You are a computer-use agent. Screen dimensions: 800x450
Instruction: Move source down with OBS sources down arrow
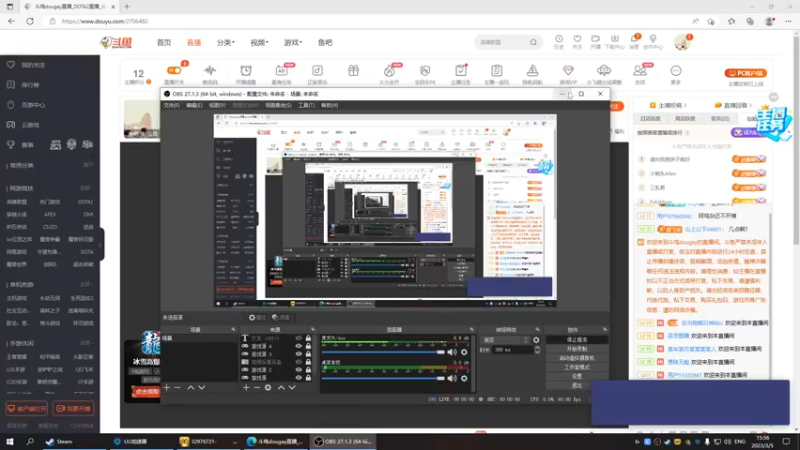tap(292, 388)
